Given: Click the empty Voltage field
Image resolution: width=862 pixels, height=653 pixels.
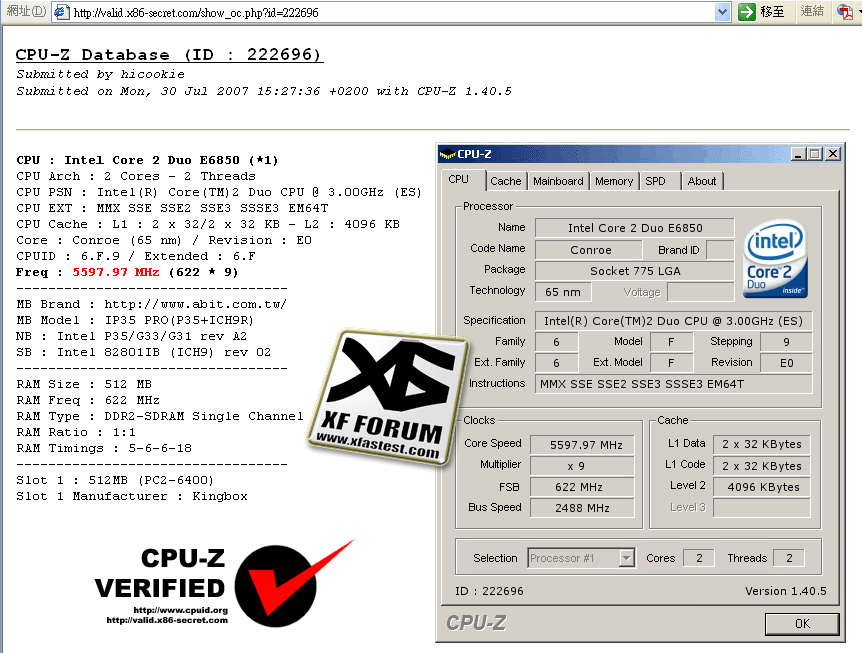Looking at the screenshot, I should click(701, 292).
